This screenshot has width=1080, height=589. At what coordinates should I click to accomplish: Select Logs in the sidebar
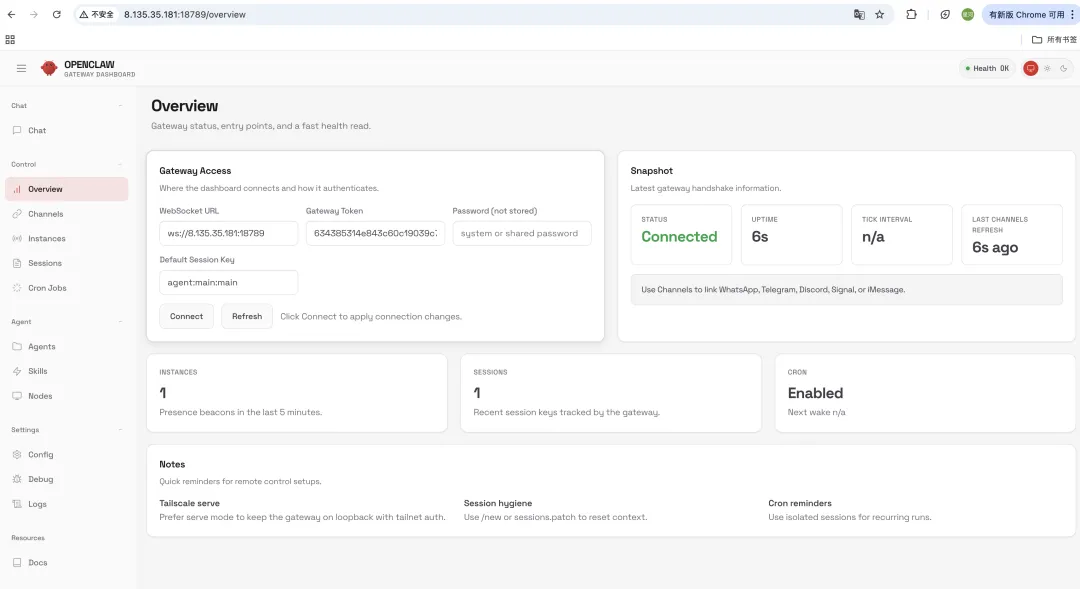pos(37,504)
